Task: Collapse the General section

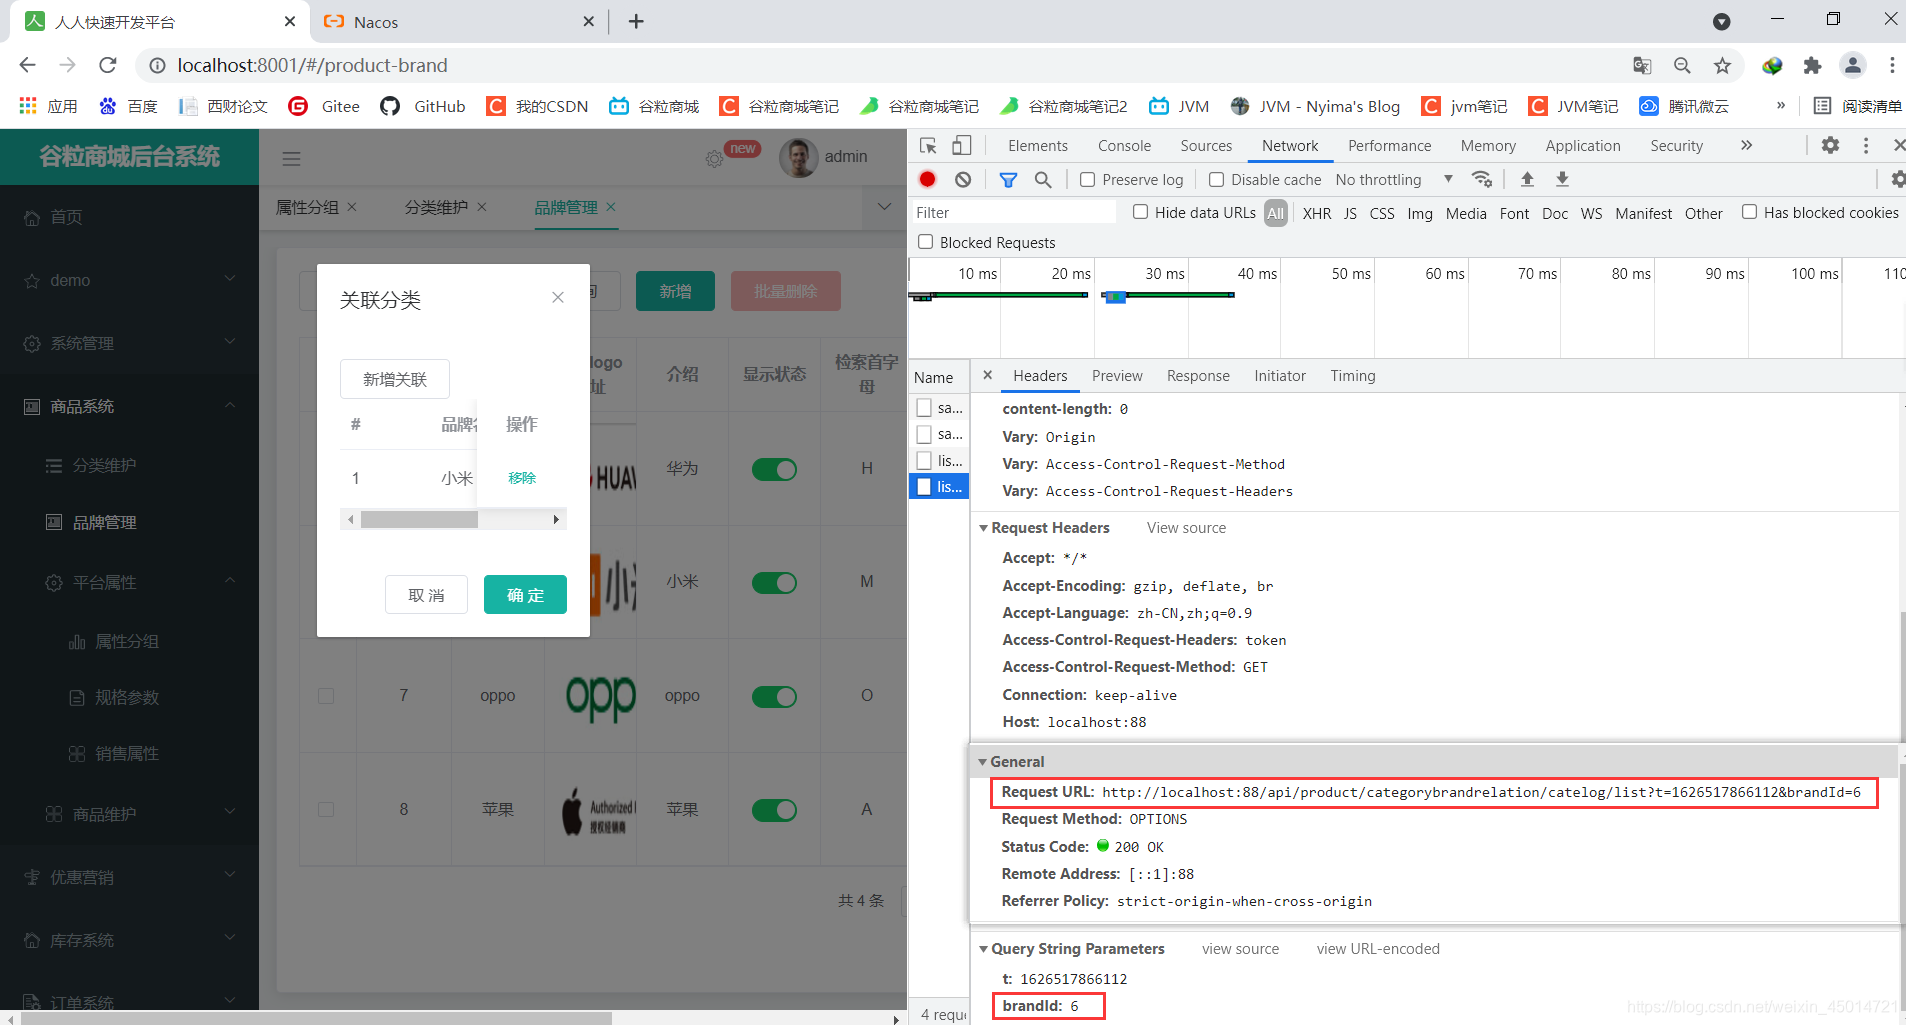Action: [x=982, y=762]
